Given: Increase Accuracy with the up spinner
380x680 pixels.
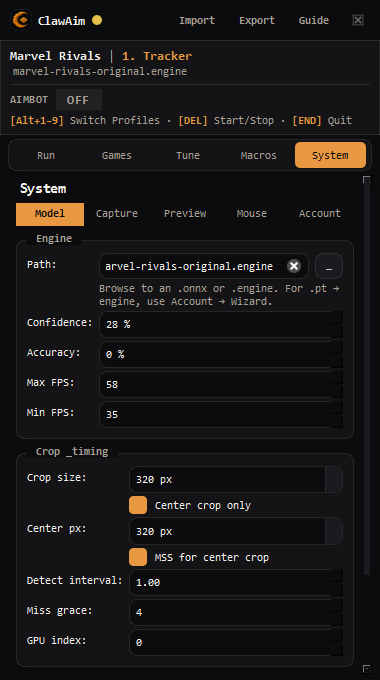Looking at the screenshot, I should 337,348.
